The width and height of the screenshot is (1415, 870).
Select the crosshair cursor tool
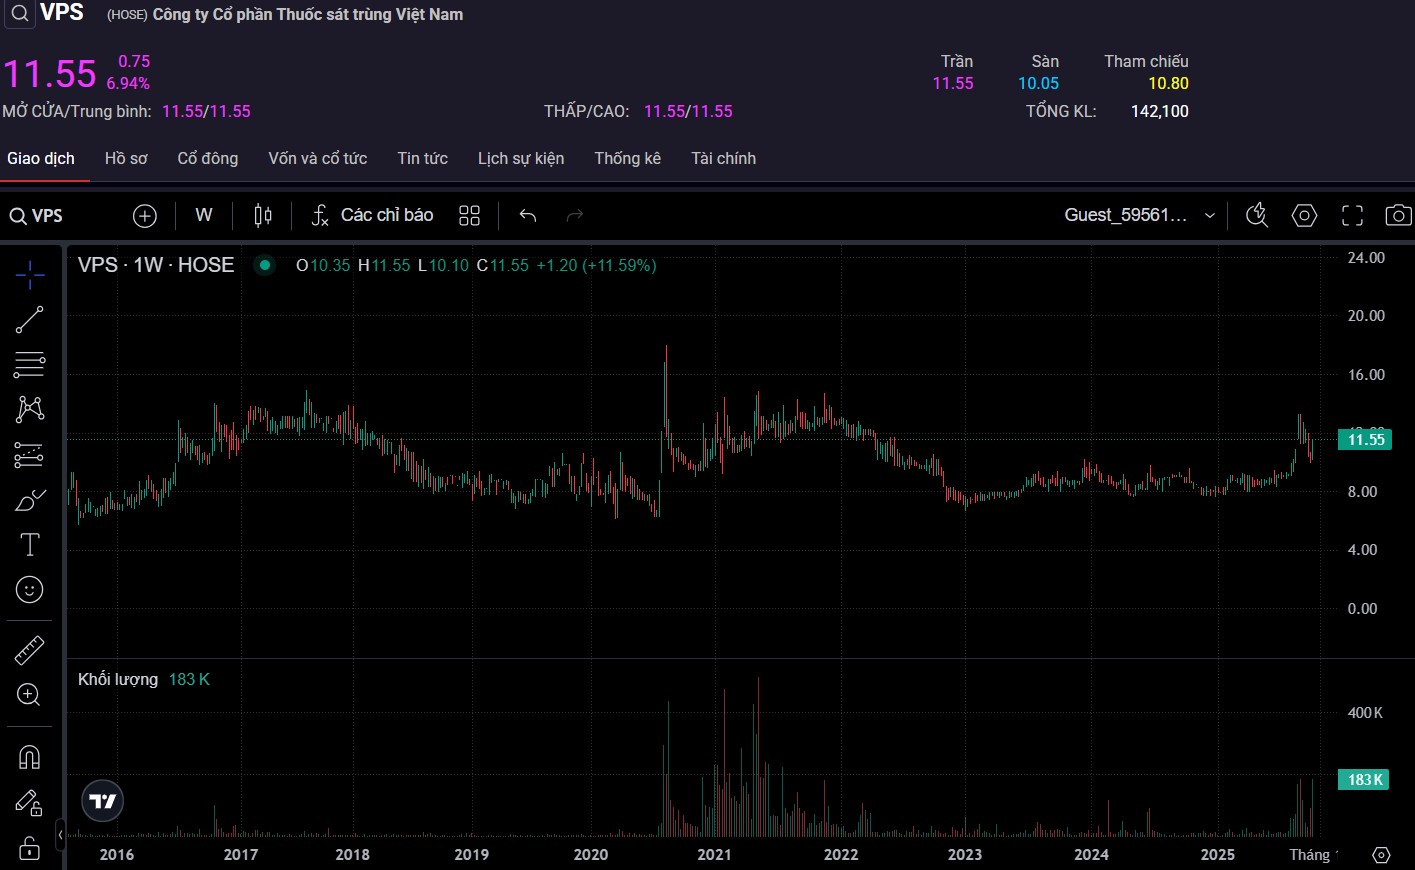(30, 274)
